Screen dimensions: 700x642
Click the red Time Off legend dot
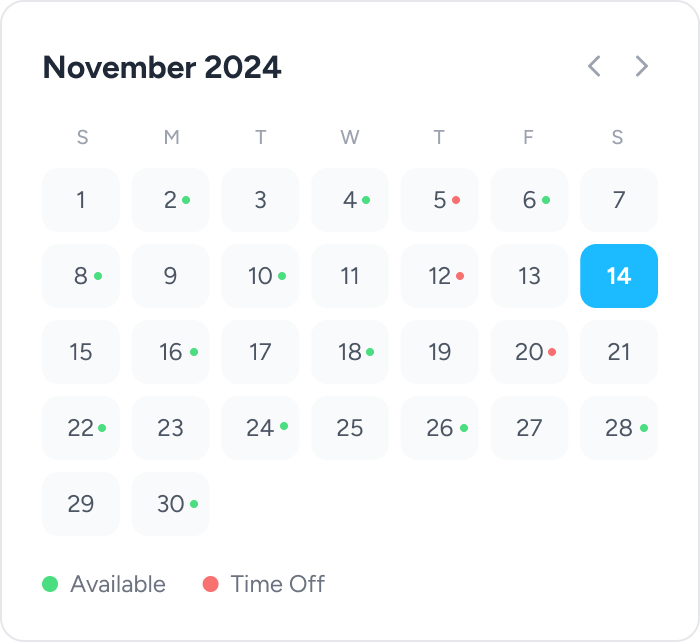[x=210, y=584]
